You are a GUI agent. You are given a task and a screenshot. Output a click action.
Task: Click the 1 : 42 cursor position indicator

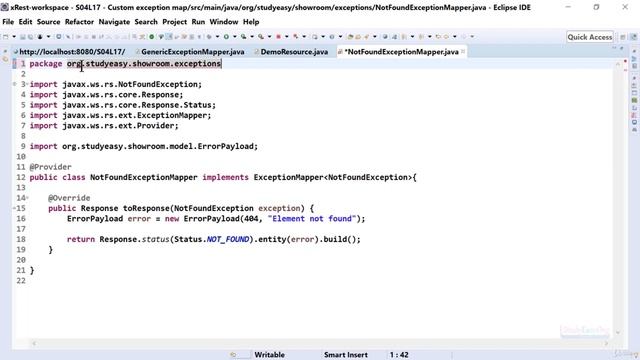[399, 355]
